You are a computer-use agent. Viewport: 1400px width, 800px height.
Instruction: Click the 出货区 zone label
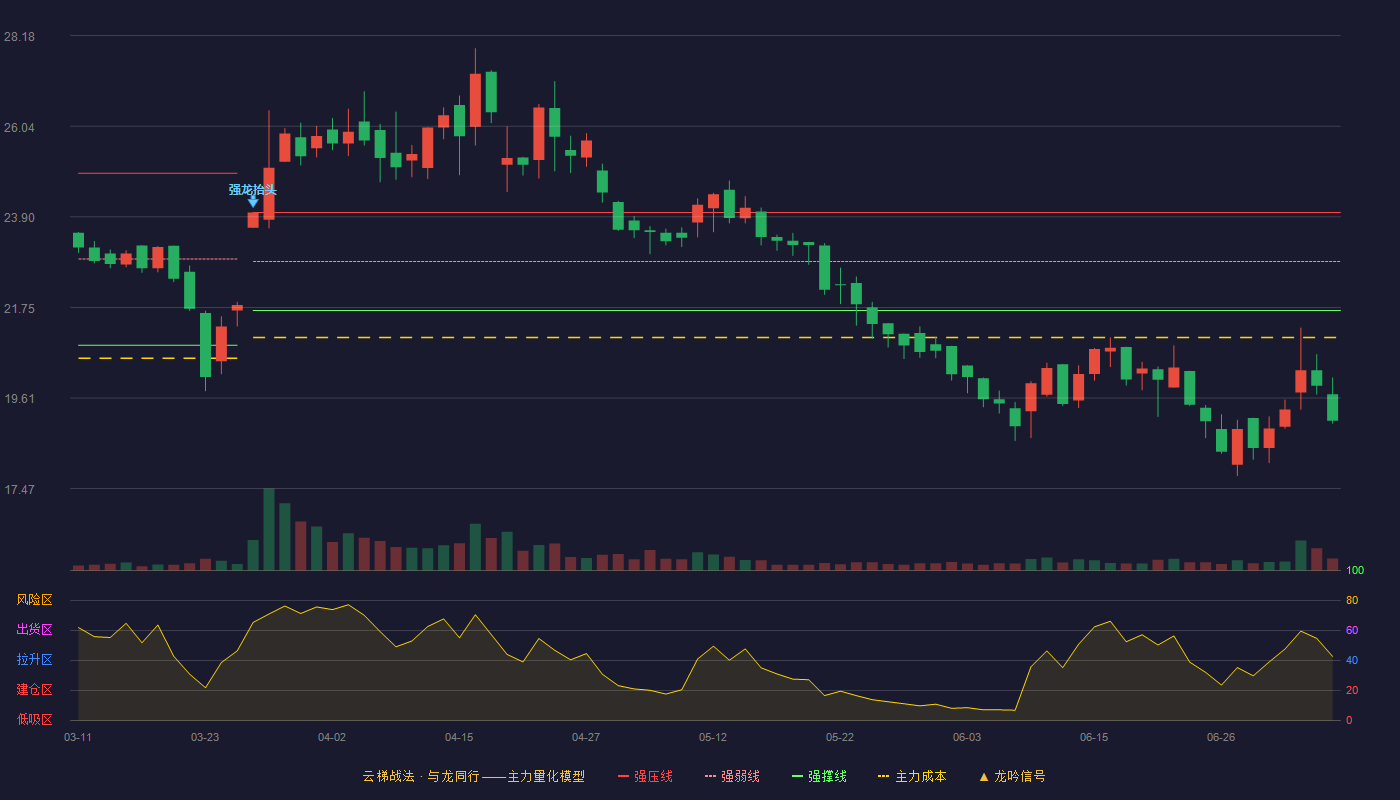pyautogui.click(x=34, y=630)
